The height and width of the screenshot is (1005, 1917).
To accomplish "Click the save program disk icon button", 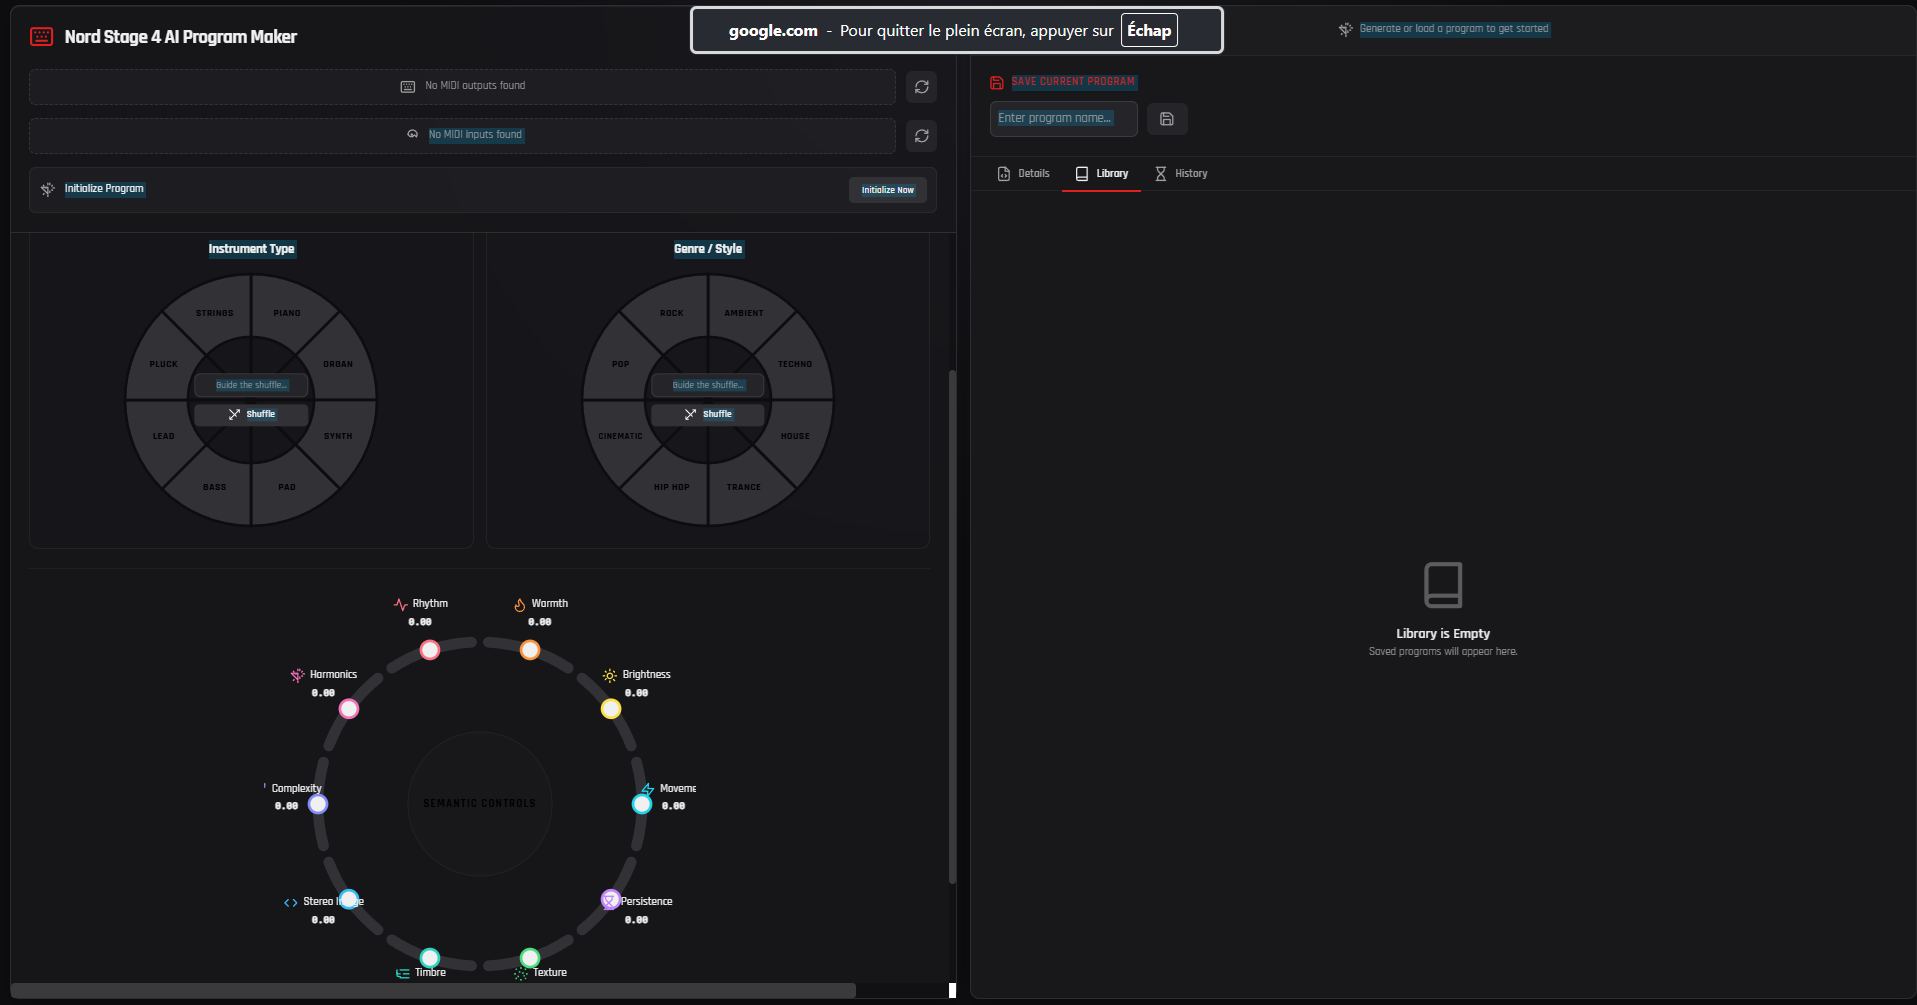I will [1167, 119].
